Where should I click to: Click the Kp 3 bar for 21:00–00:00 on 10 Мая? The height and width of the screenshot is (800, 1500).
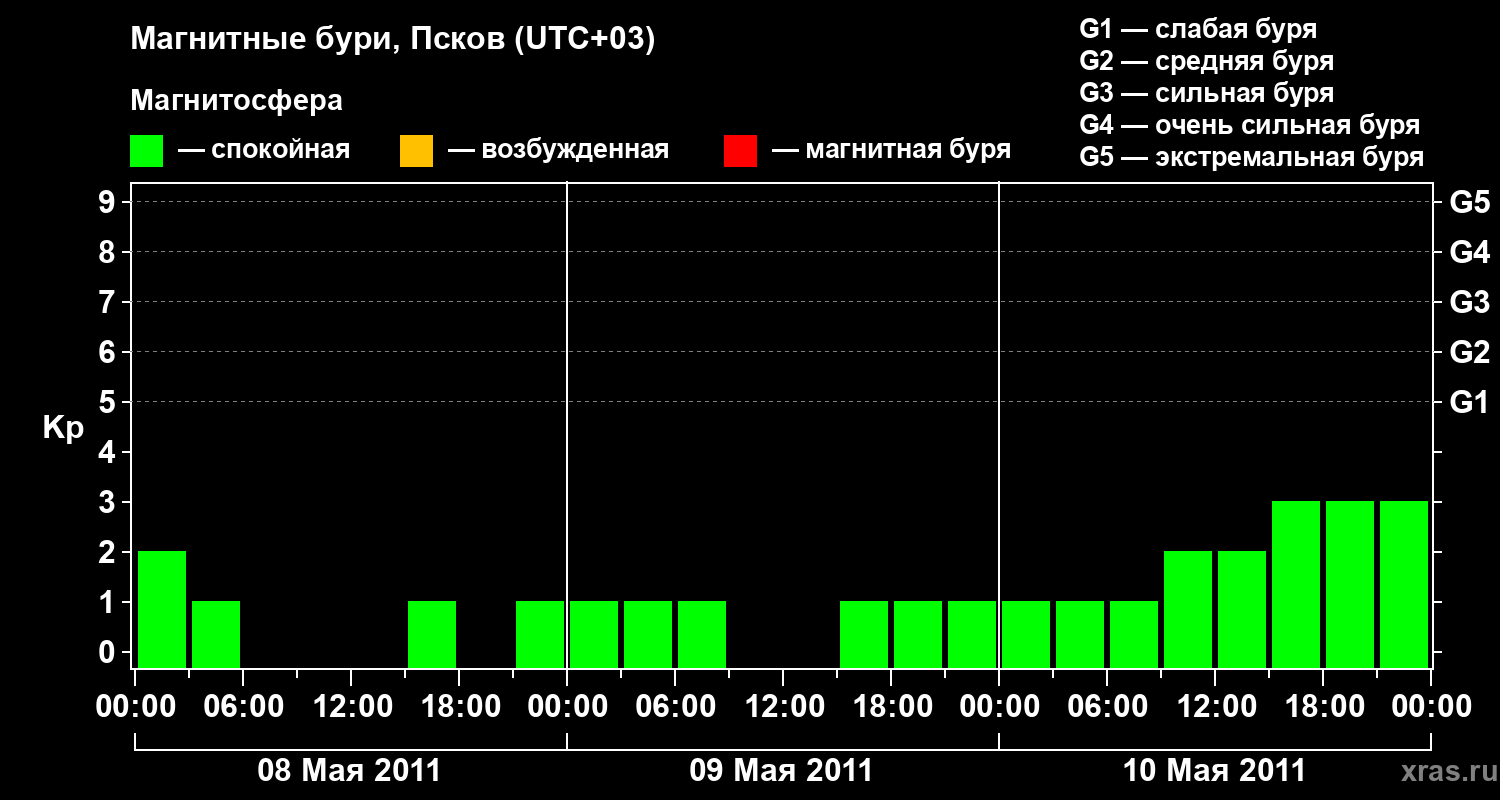[1404, 584]
